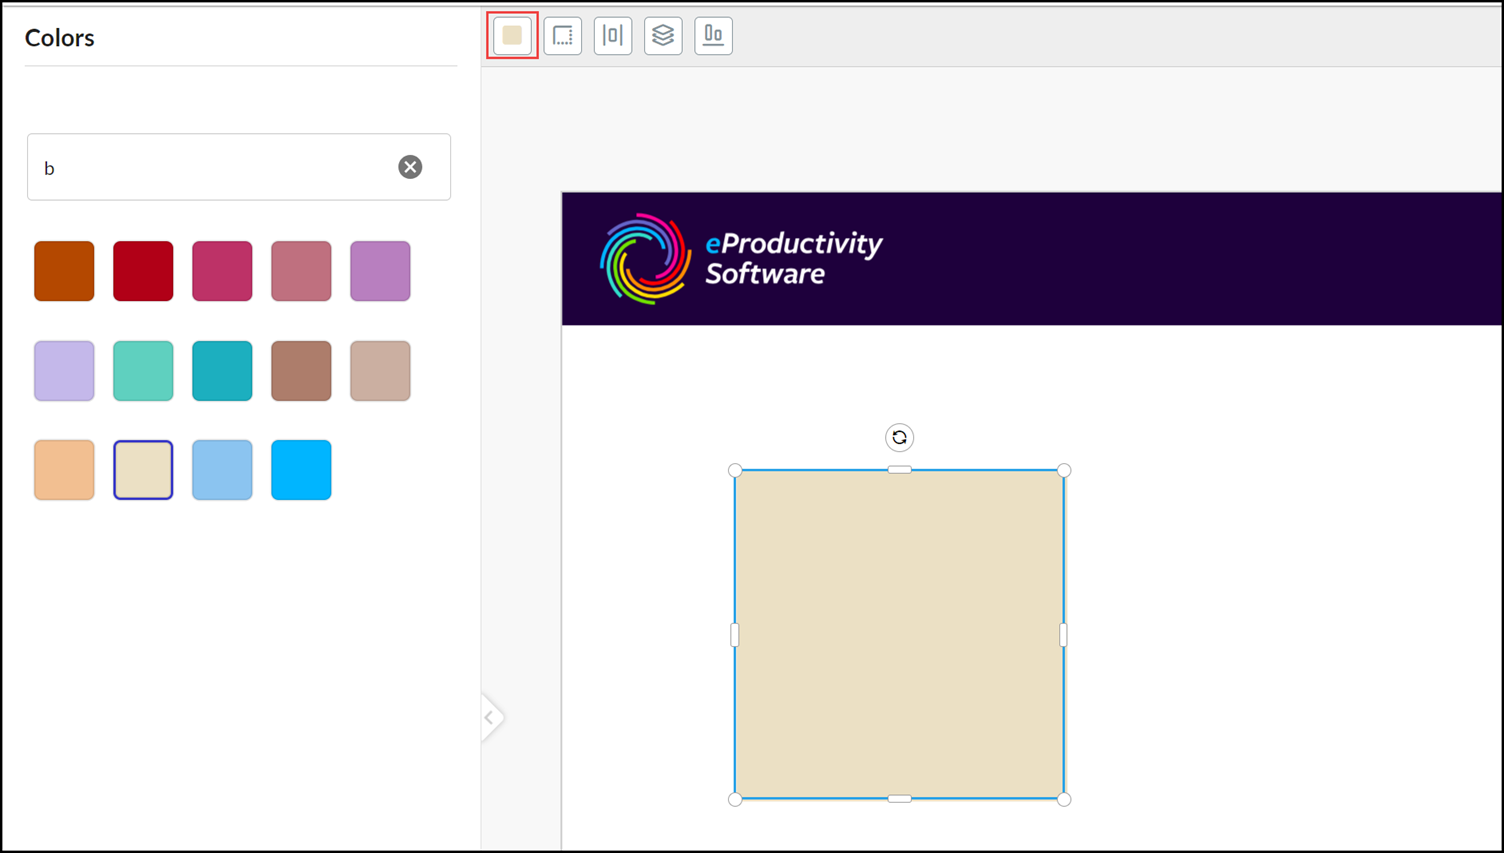1504x853 pixels.
Task: Click the distribute spacing toolbar icon
Action: 613,36
